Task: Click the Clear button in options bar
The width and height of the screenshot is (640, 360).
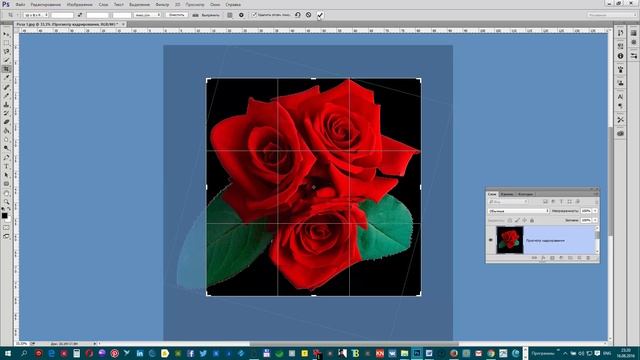Action: (177, 15)
